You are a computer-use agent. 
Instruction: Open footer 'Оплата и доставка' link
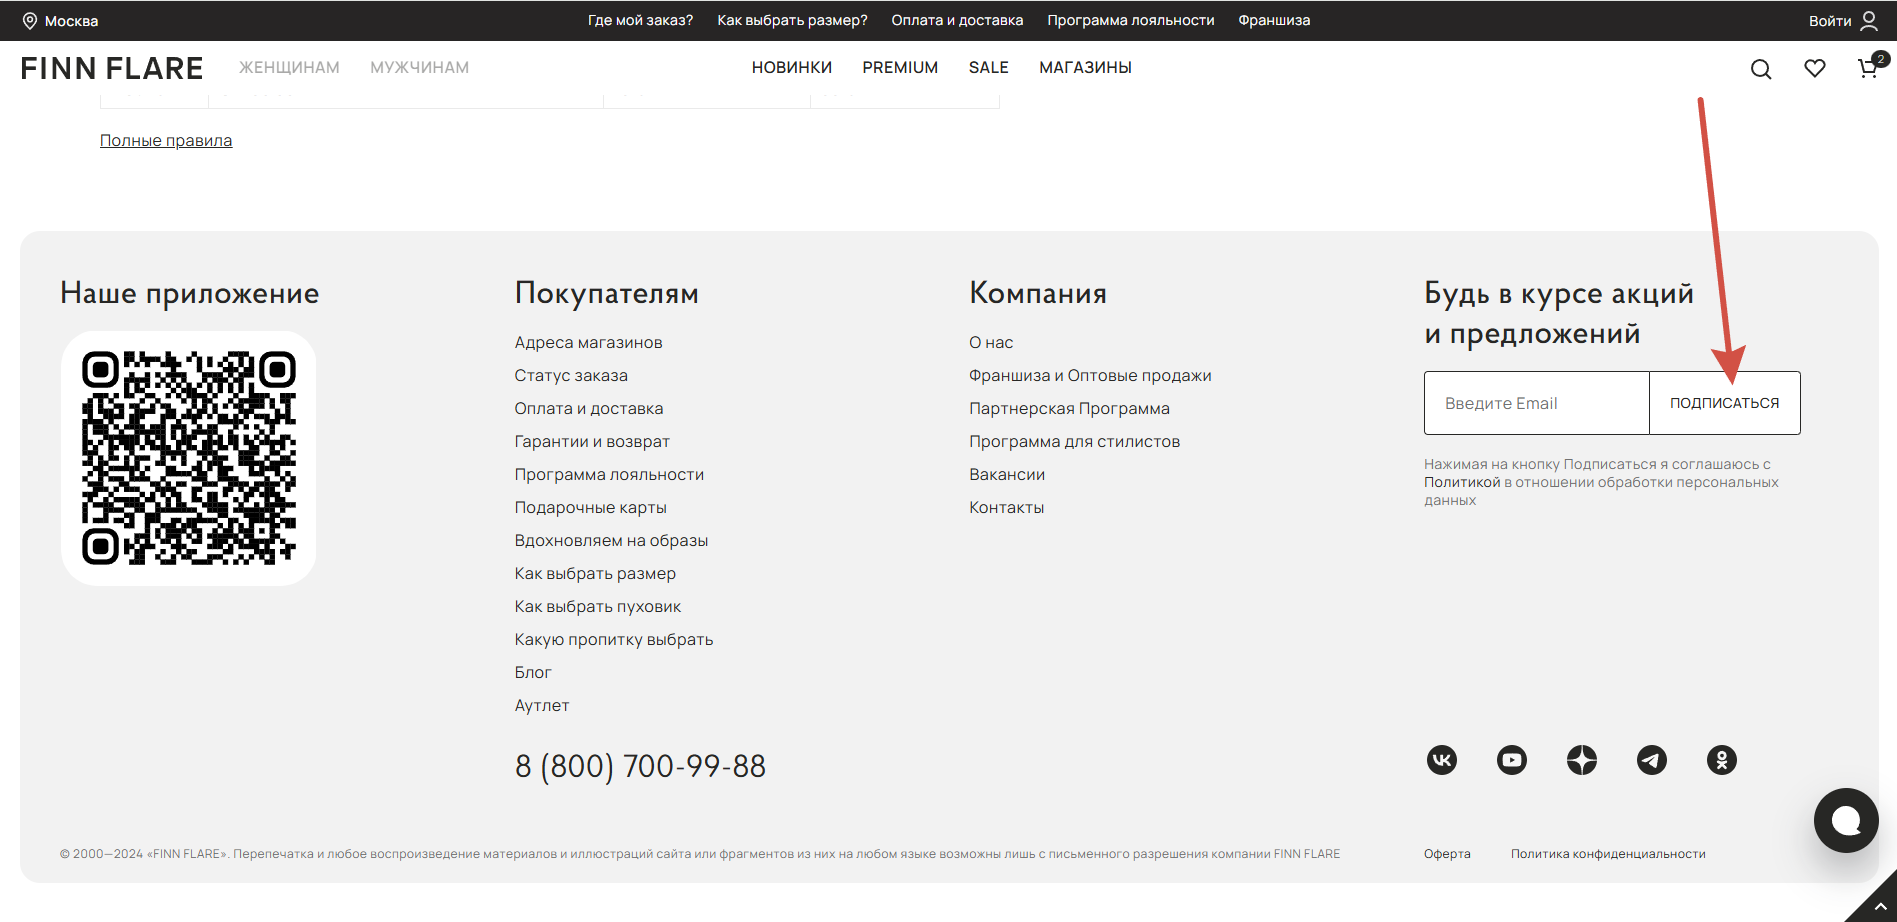pyautogui.click(x=589, y=408)
